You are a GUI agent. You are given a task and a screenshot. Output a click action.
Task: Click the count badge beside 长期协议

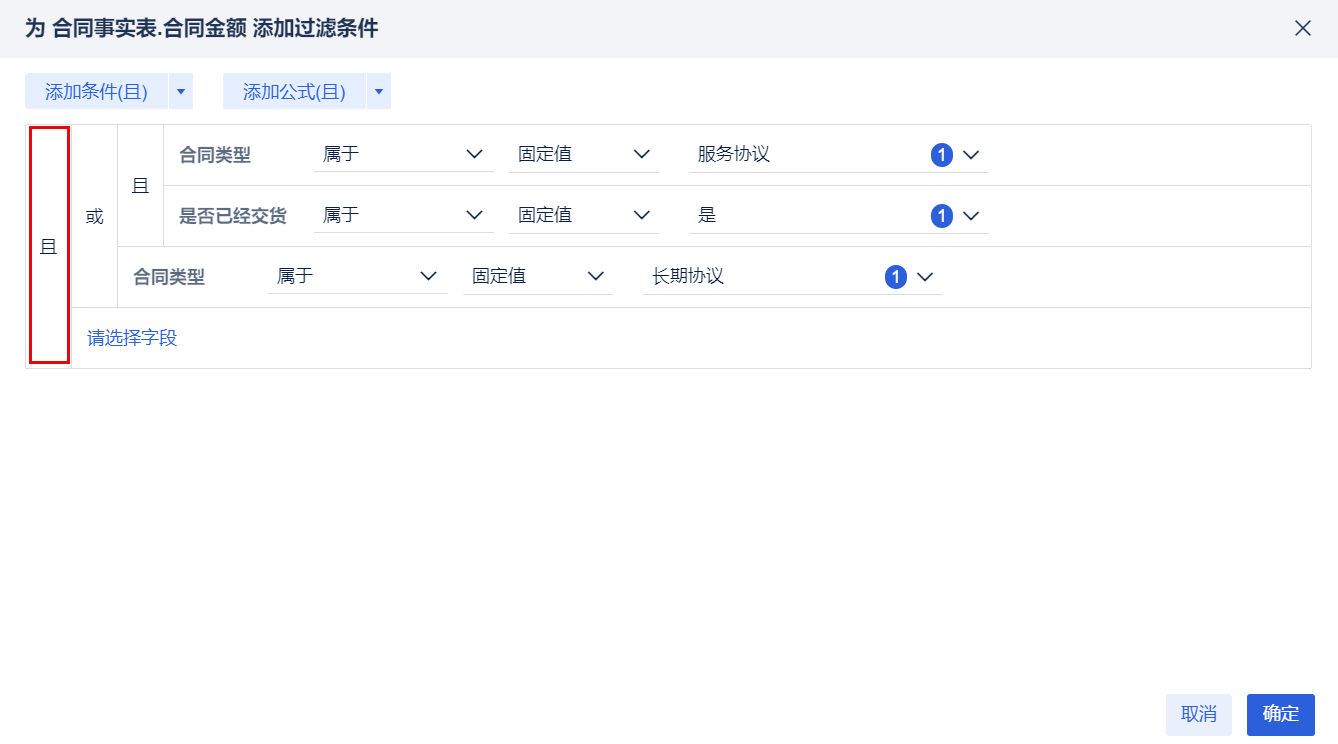pyautogui.click(x=895, y=277)
